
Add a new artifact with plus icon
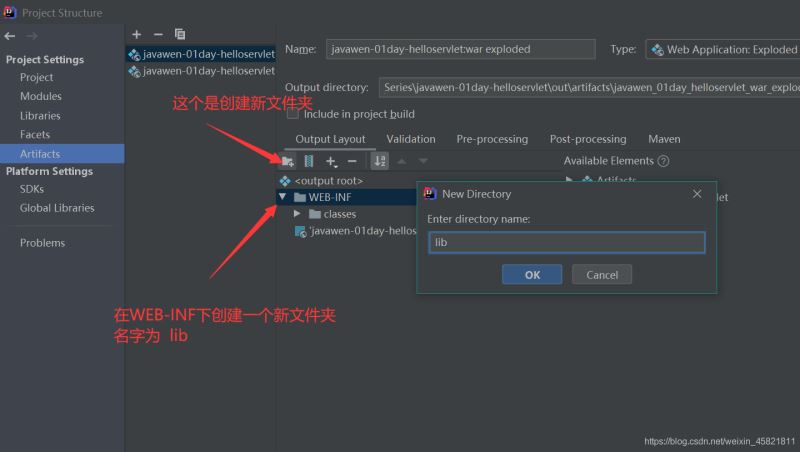click(136, 34)
